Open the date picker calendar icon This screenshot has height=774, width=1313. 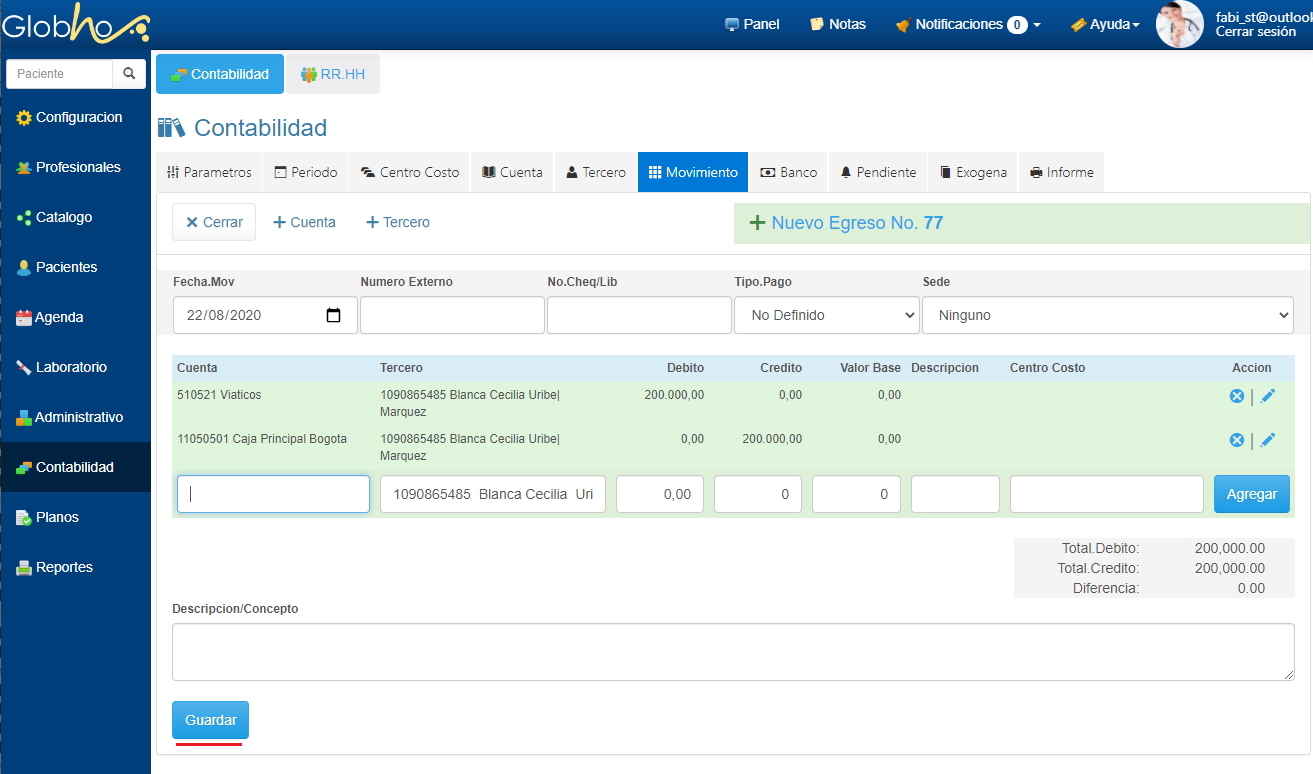[334, 315]
